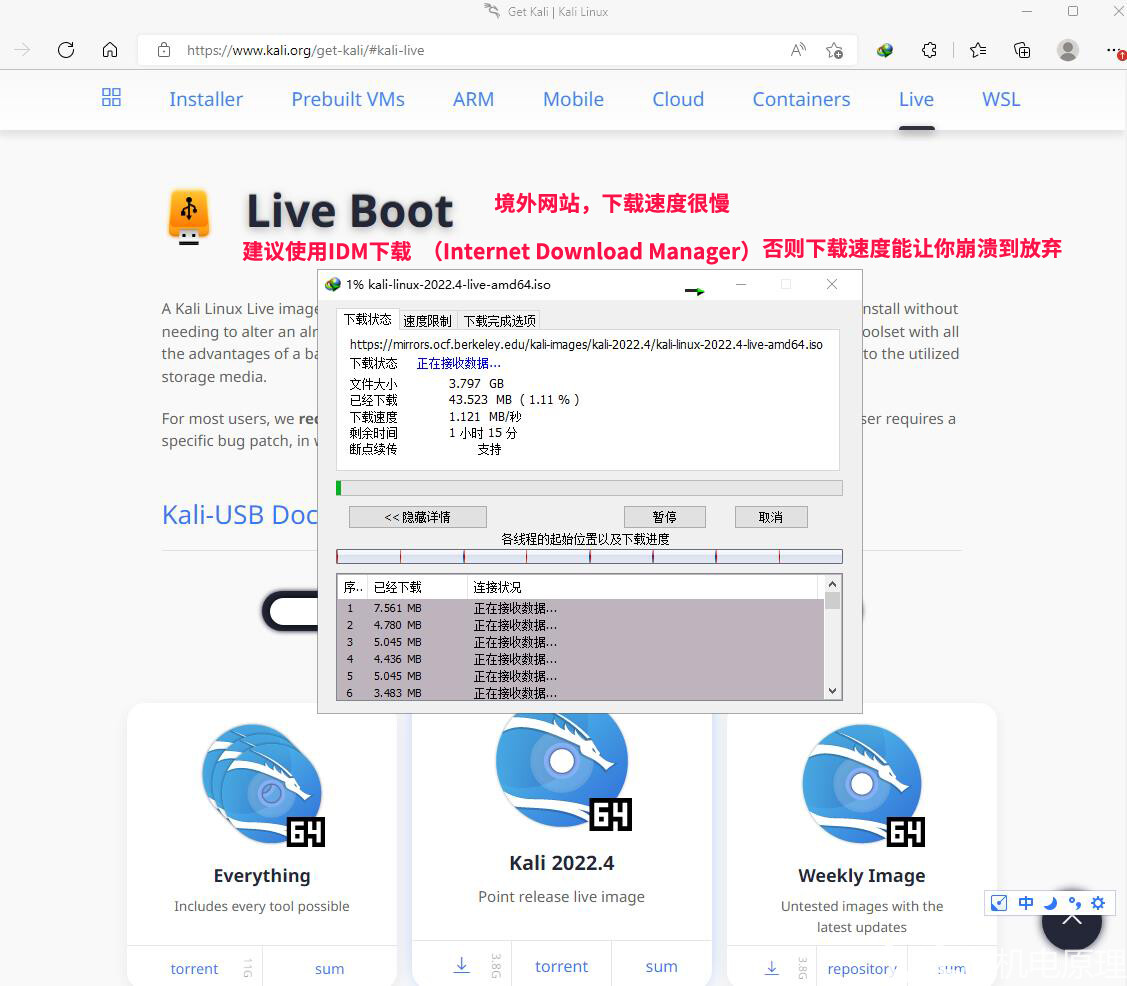Open the Kali-USB Doc link

[240, 515]
